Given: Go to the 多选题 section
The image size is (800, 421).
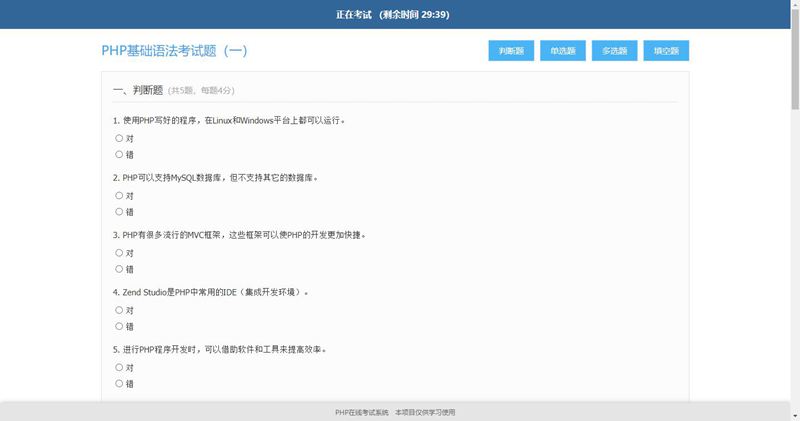Looking at the screenshot, I should tap(614, 51).
